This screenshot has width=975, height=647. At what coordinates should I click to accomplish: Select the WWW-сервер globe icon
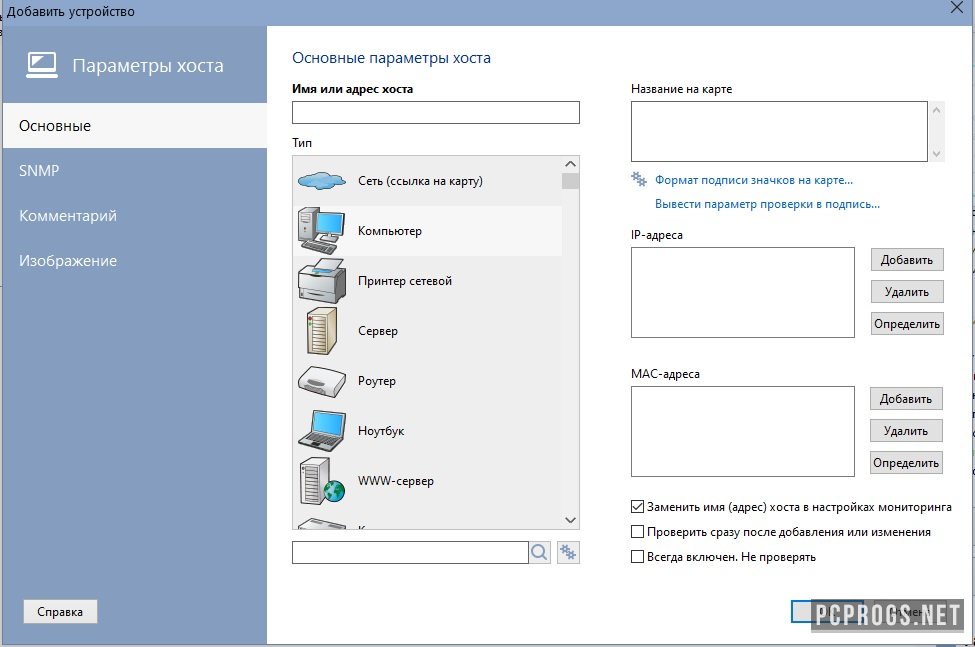click(322, 481)
